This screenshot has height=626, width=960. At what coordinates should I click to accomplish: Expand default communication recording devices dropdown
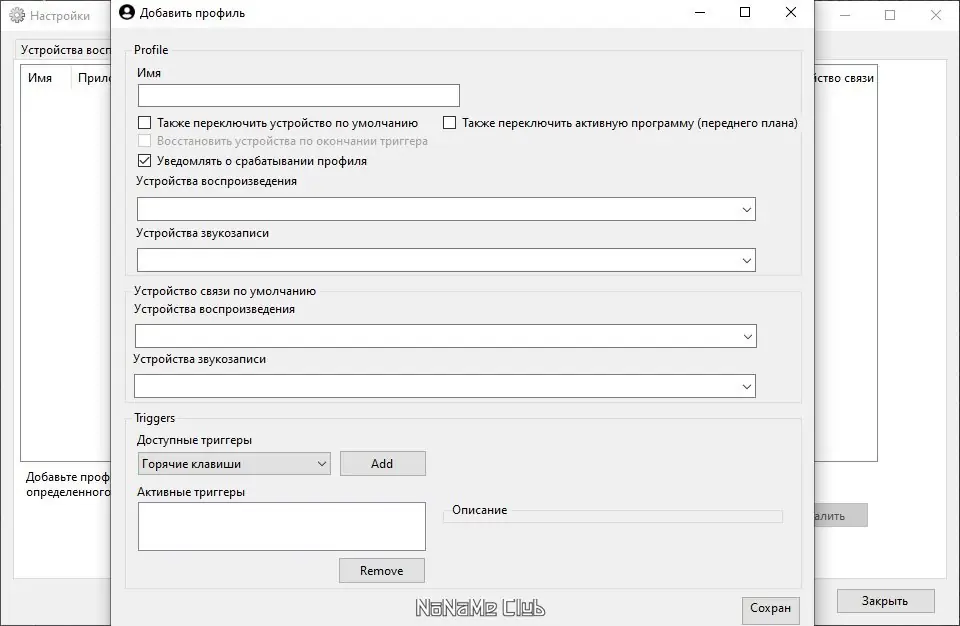pos(446,386)
